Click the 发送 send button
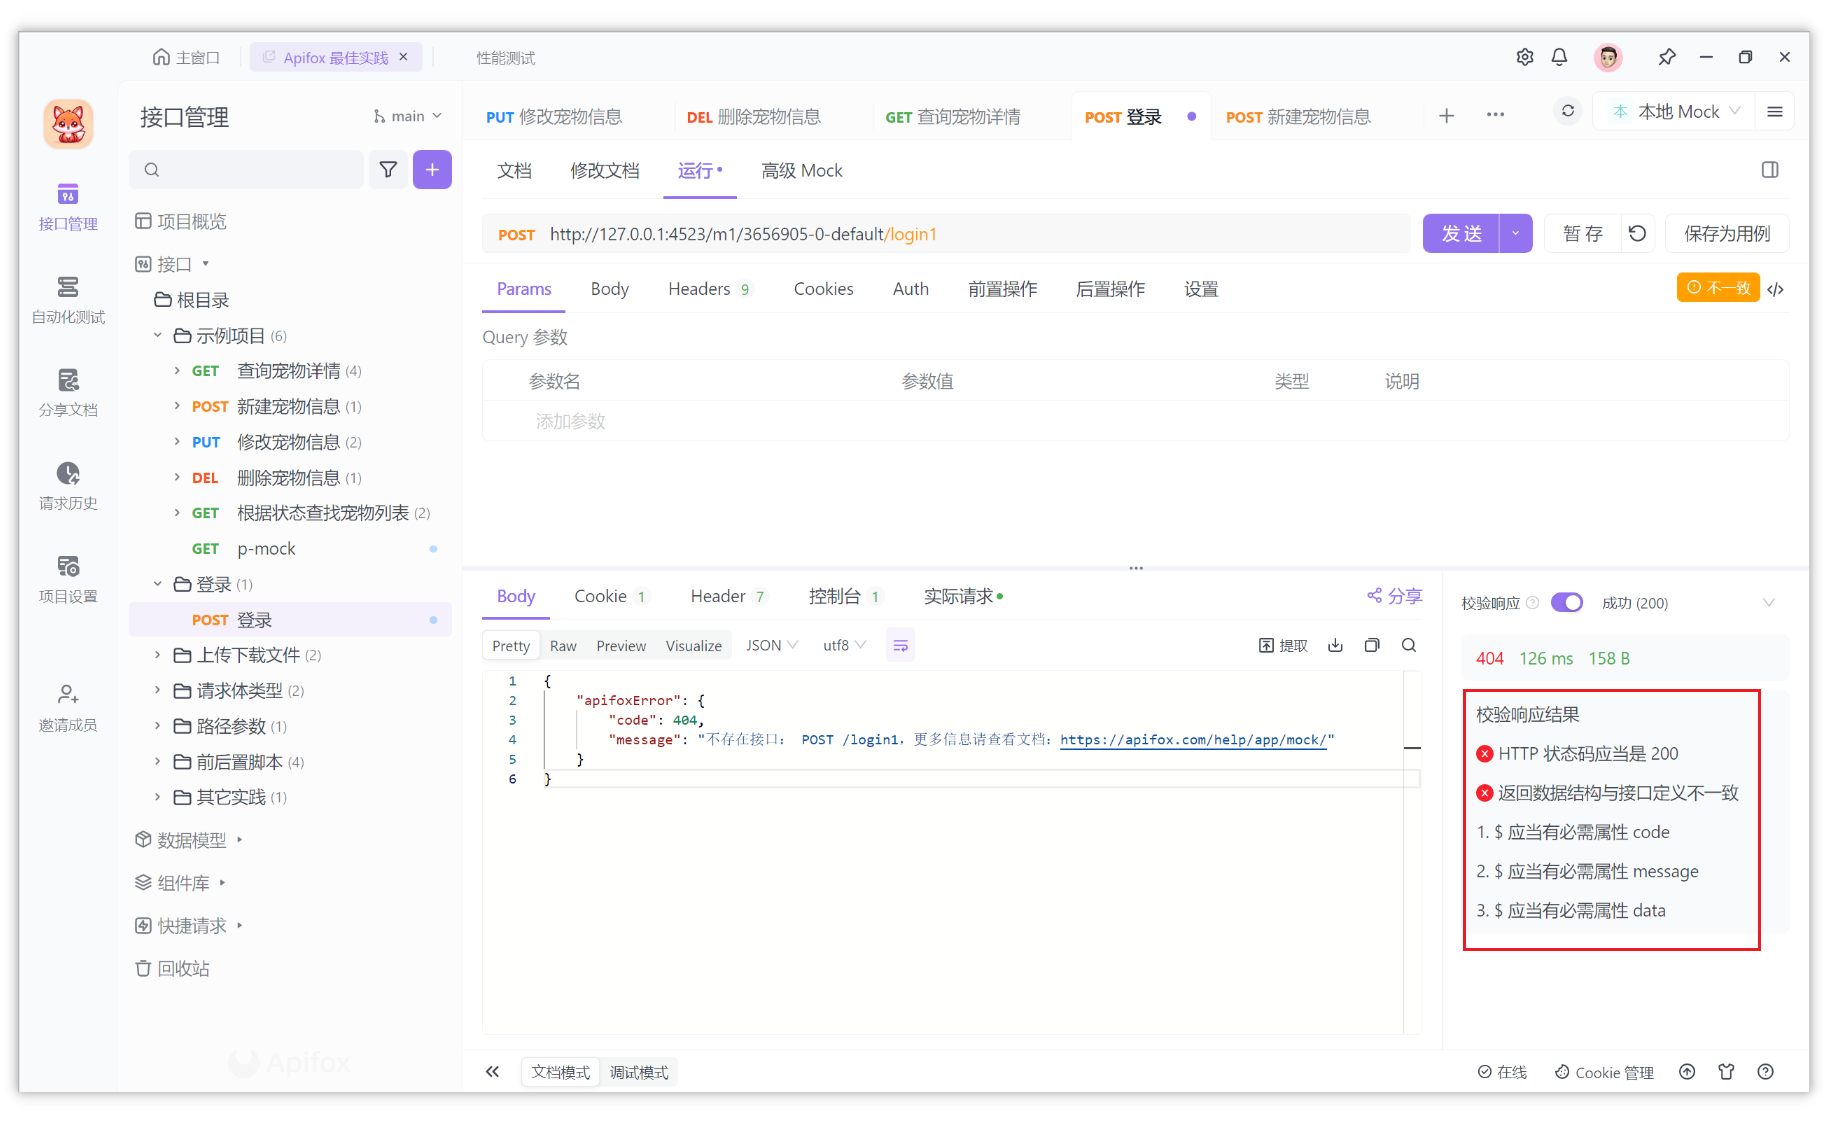 tap(1461, 233)
